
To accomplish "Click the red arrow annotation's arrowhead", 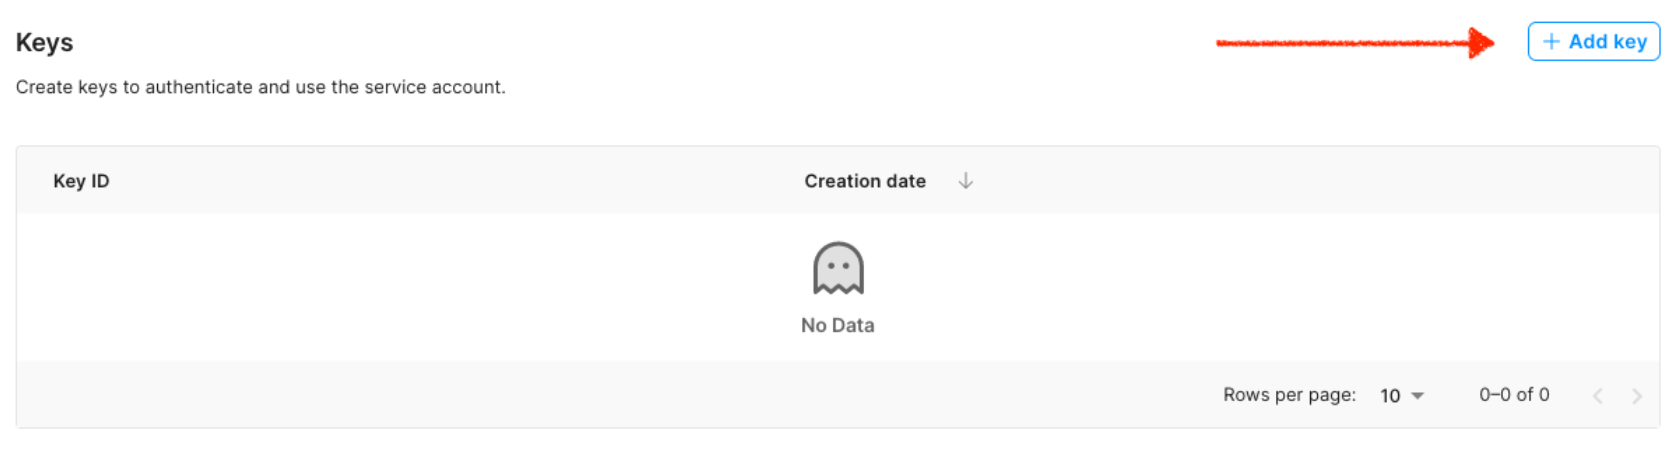I will coord(1481,43).
